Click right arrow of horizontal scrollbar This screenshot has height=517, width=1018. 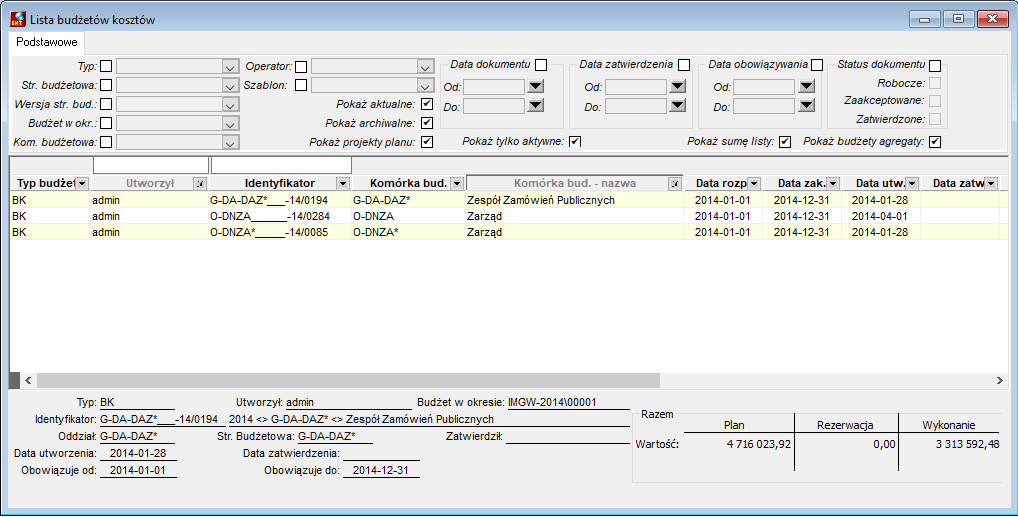click(x=1000, y=380)
